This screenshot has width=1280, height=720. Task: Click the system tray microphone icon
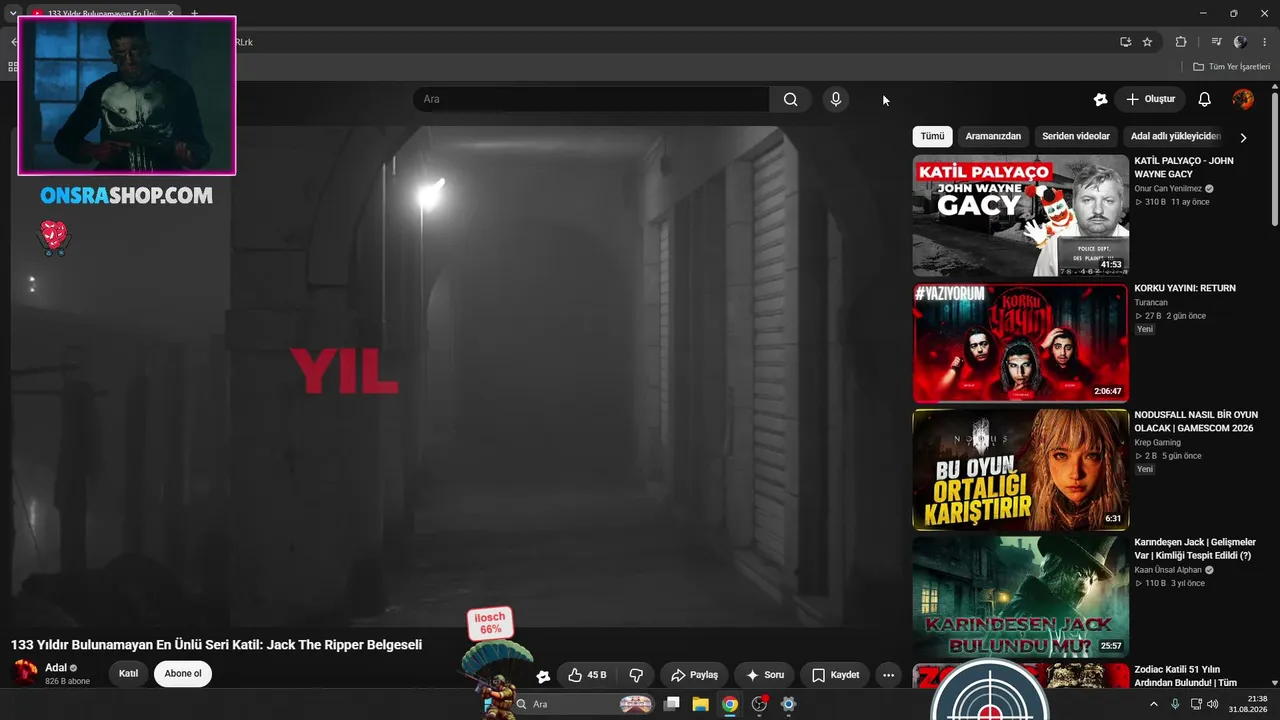coord(1175,704)
